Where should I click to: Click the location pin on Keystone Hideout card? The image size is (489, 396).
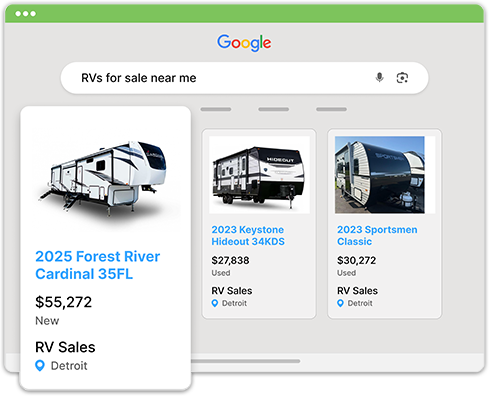(x=215, y=303)
